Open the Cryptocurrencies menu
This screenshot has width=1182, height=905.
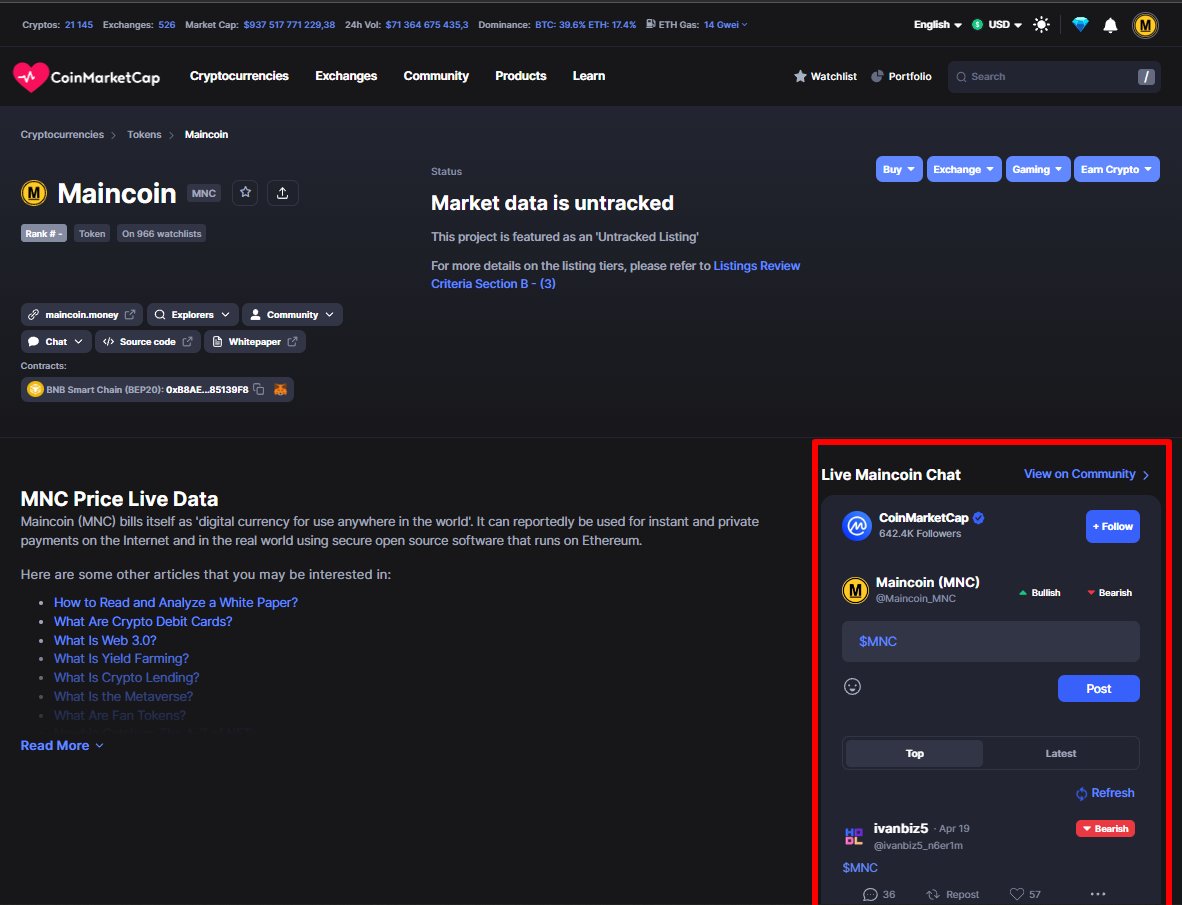pos(239,76)
